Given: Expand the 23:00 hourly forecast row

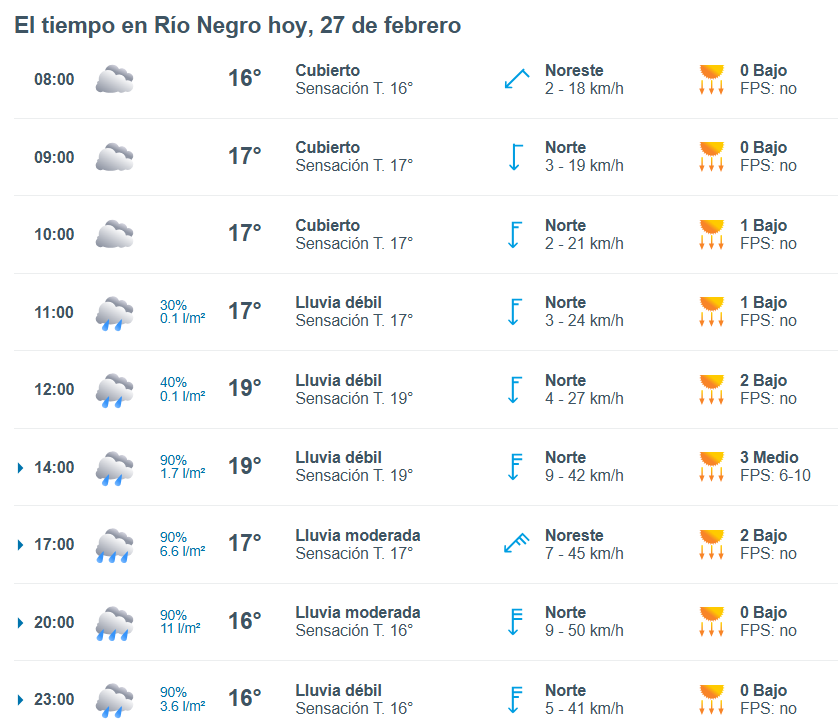Looking at the screenshot, I should coord(21,700).
